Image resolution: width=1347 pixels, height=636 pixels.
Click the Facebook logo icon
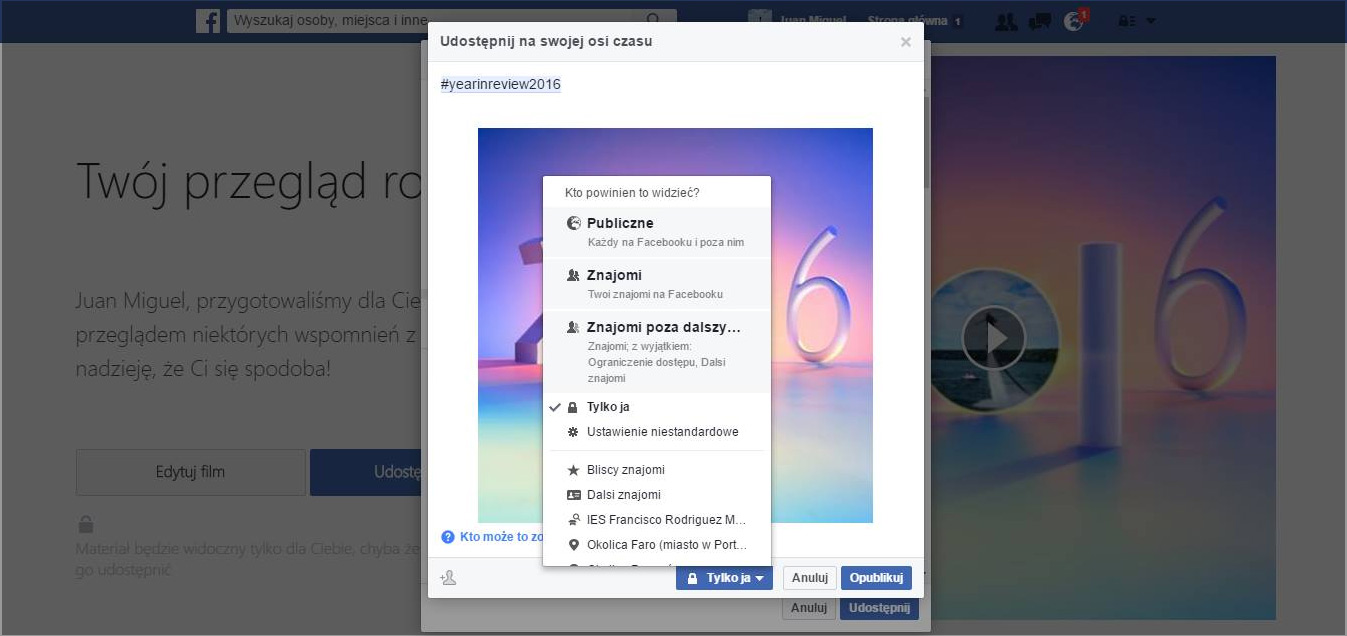point(208,21)
